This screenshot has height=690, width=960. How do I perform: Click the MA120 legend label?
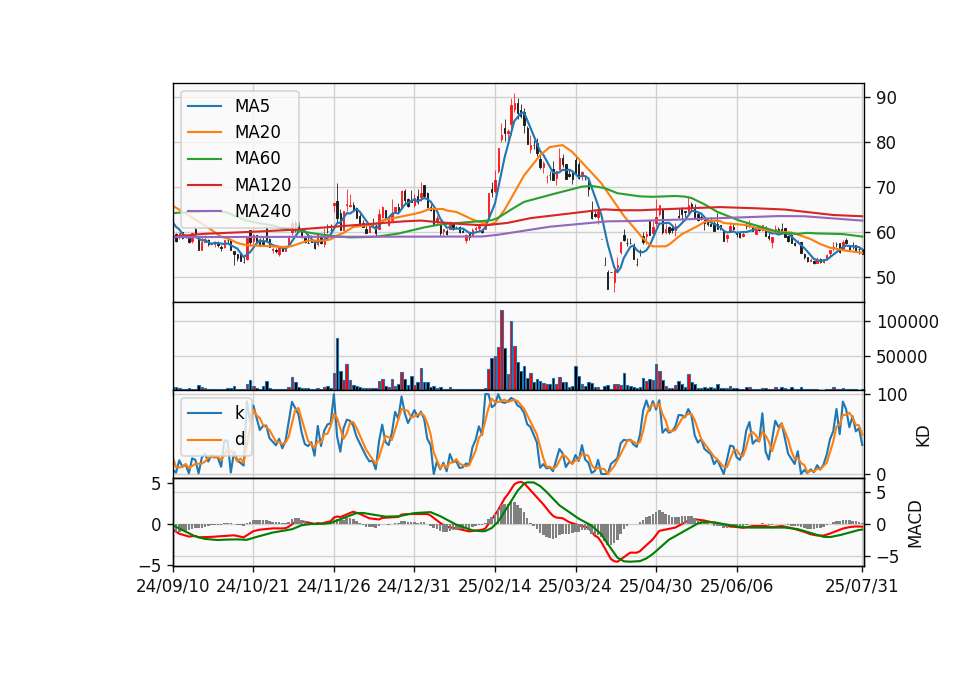263,184
